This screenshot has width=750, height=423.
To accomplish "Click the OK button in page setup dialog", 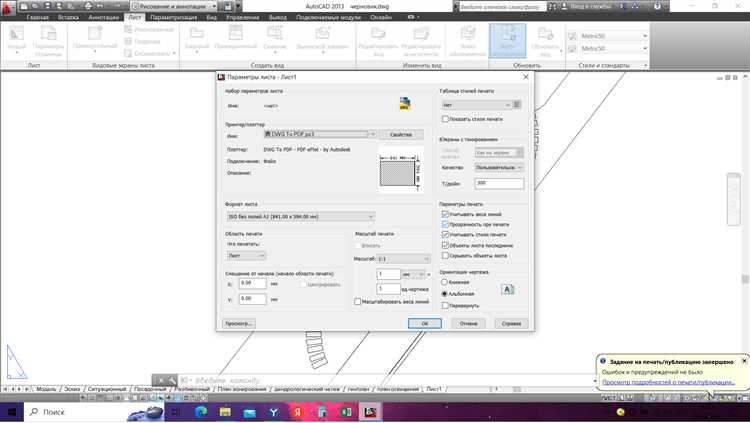I will coord(425,323).
